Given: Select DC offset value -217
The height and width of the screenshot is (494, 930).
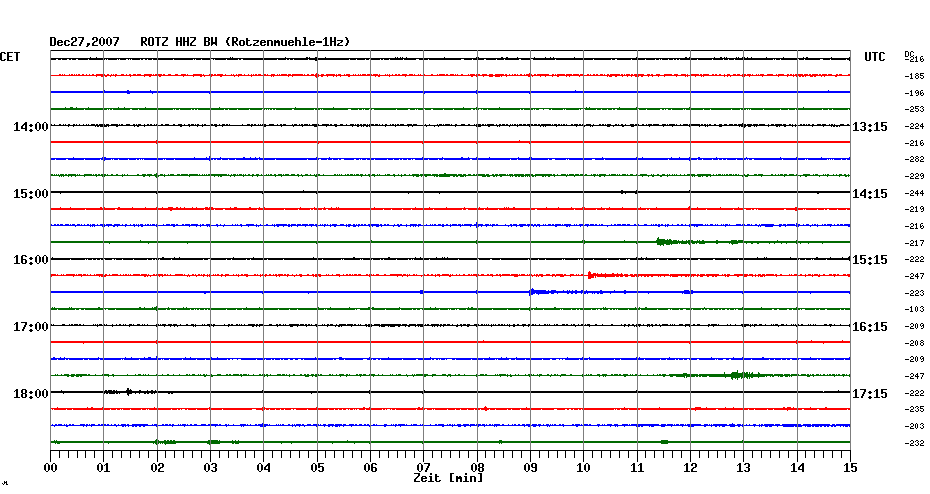Looking at the screenshot, I should (915, 243).
